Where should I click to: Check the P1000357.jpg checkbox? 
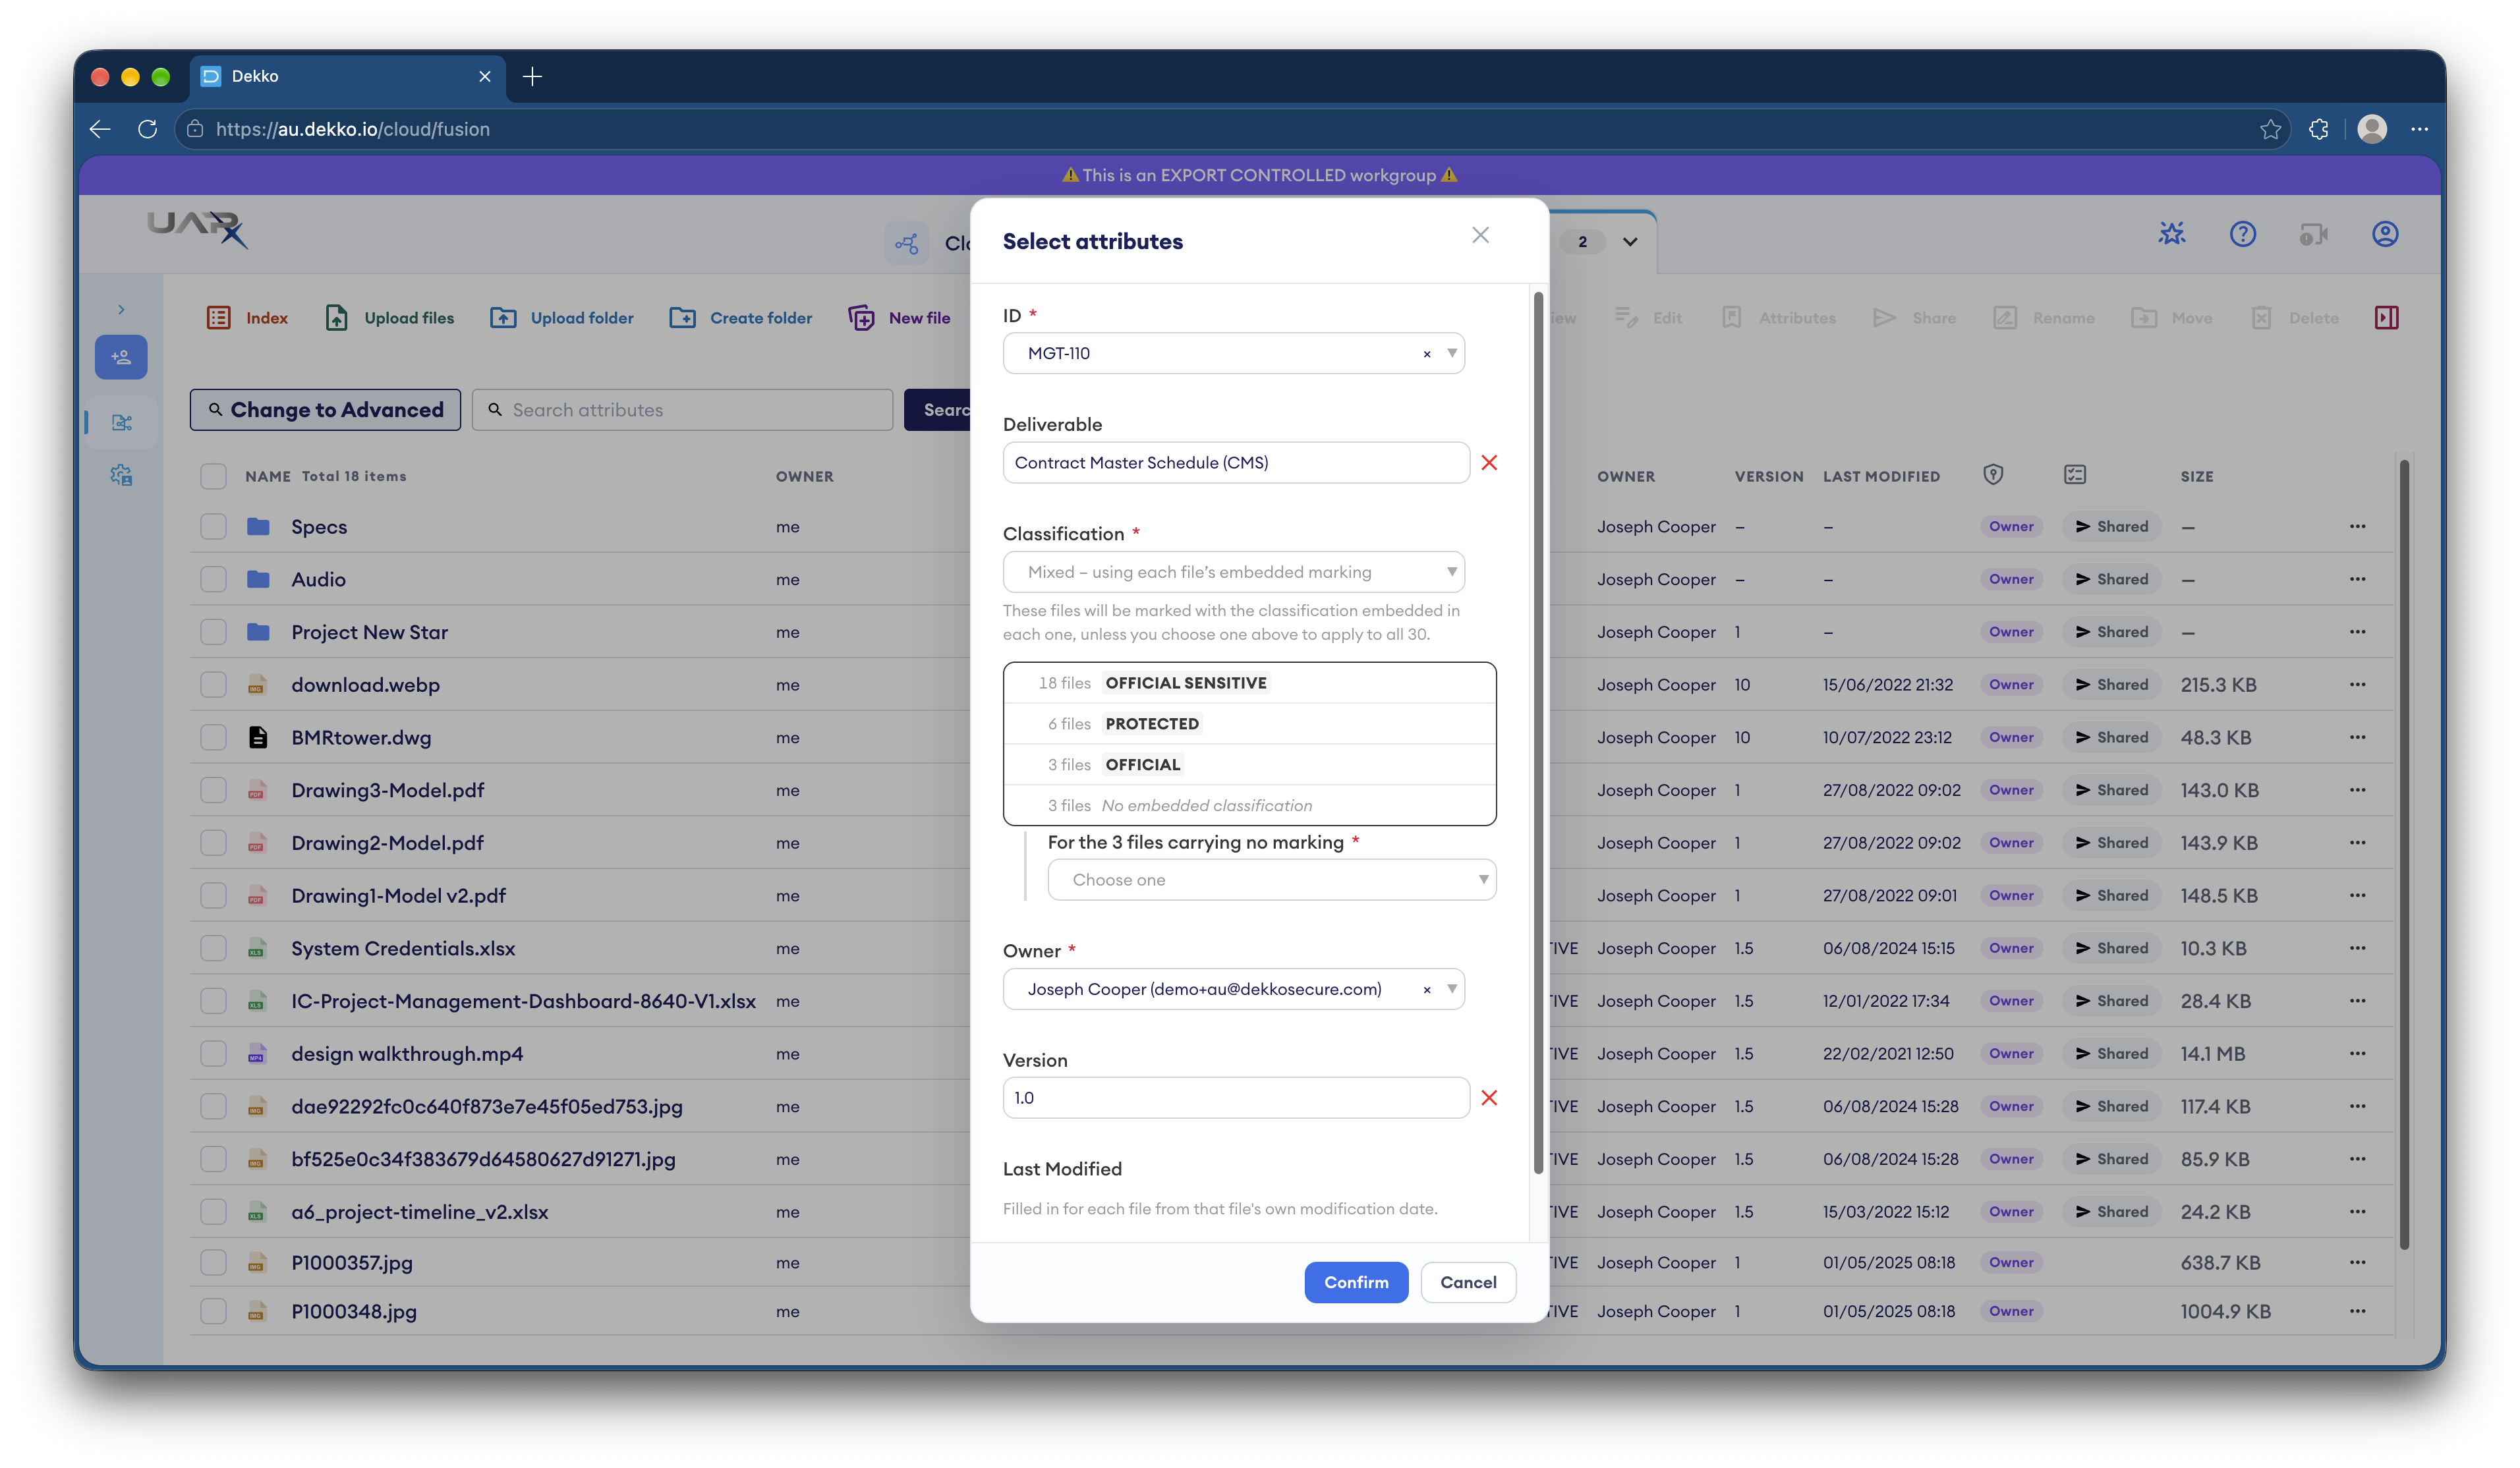click(x=213, y=1262)
